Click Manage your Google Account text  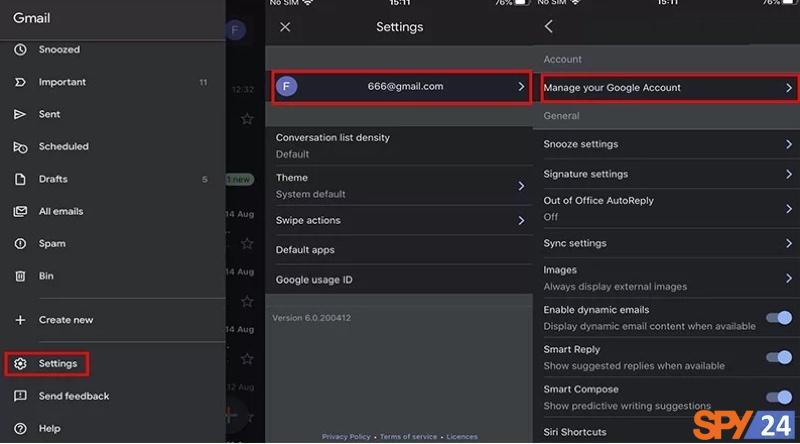pos(612,88)
